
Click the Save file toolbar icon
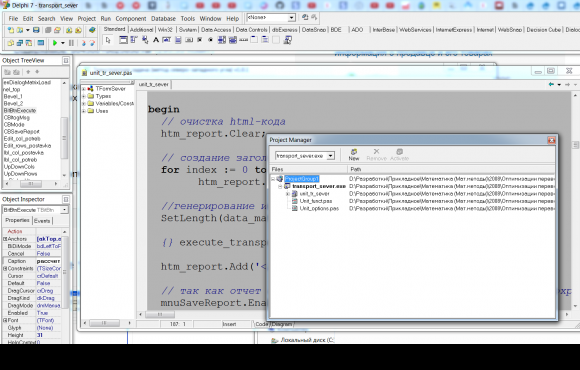(36, 30)
